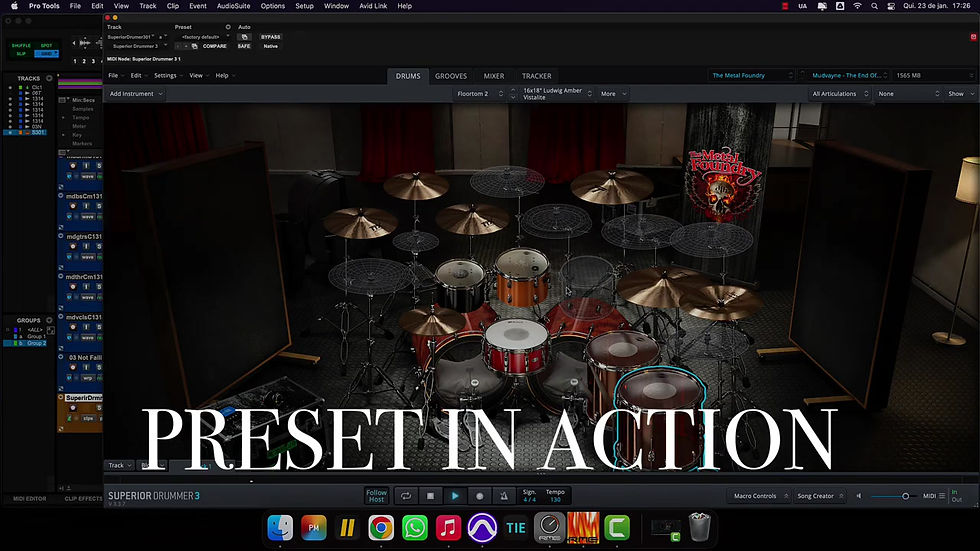Click the copy preset settings icon

(194, 46)
